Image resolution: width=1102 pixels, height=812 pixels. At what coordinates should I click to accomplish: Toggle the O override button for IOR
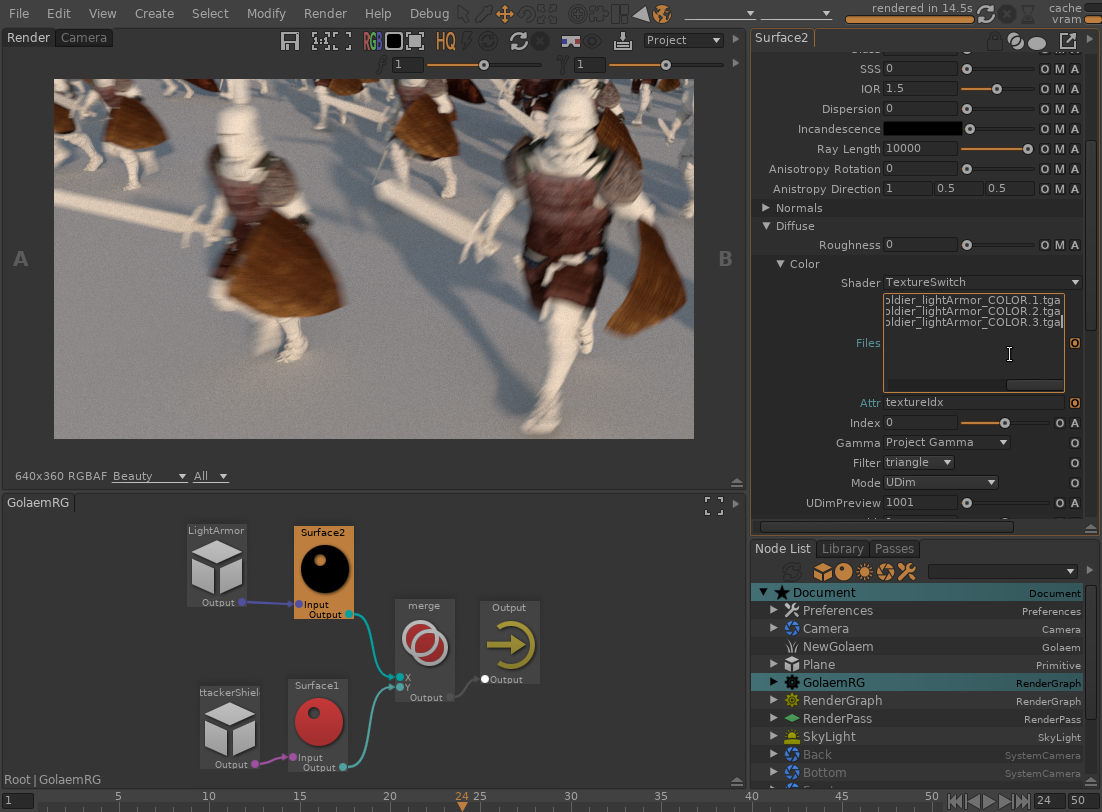coord(1045,89)
